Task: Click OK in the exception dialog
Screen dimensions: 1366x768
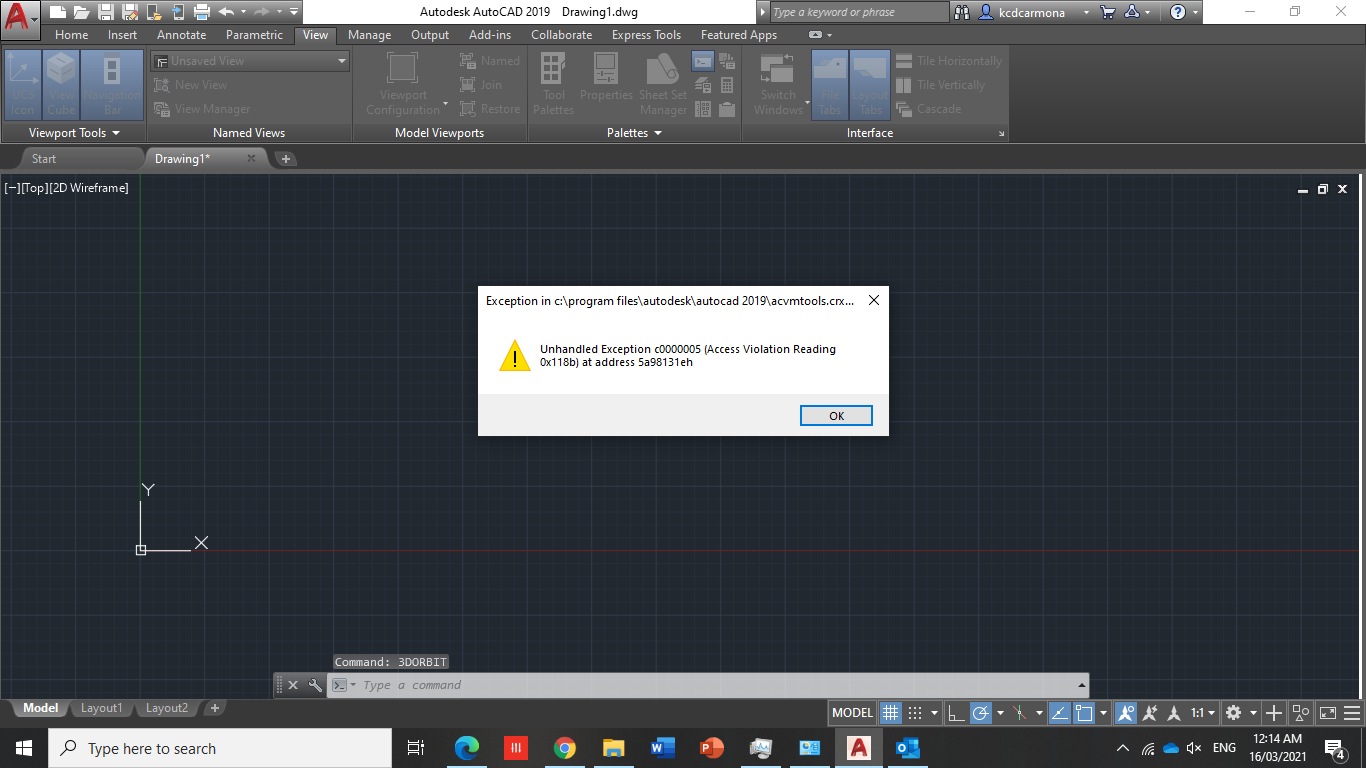Action: point(836,416)
